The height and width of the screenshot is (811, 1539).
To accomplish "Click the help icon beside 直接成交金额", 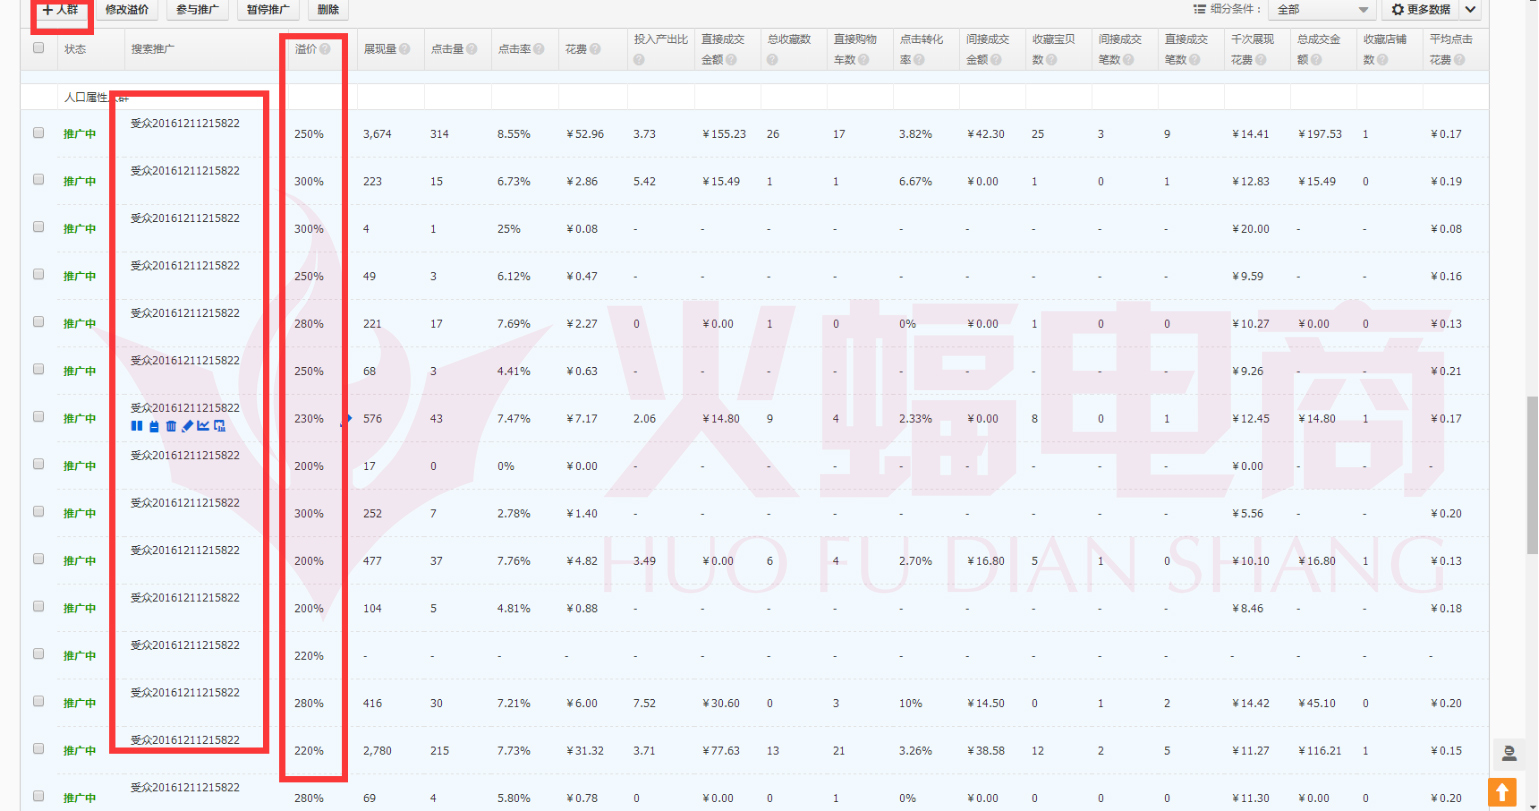I will (x=730, y=60).
